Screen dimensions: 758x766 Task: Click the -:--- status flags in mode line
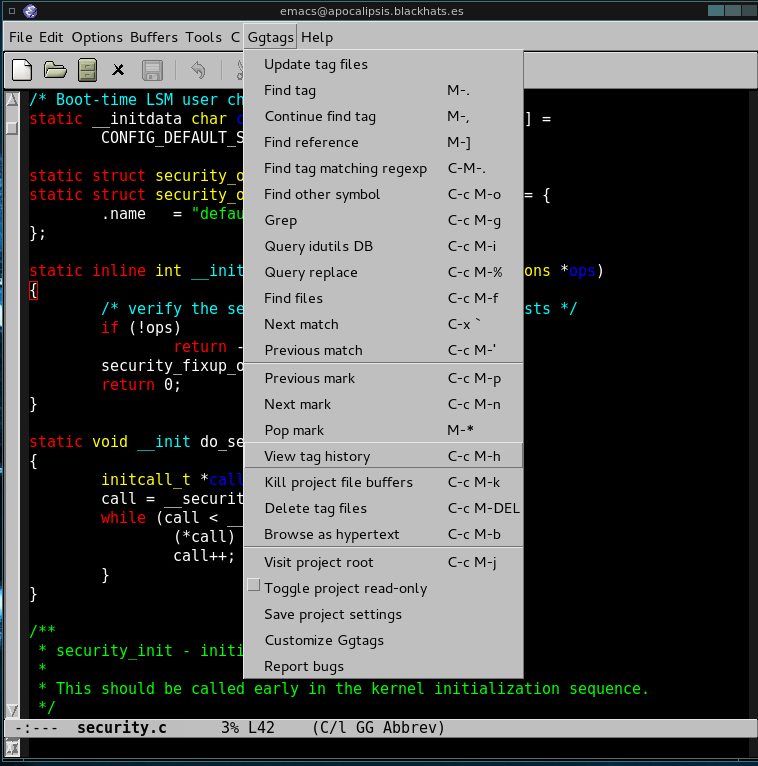click(37, 728)
